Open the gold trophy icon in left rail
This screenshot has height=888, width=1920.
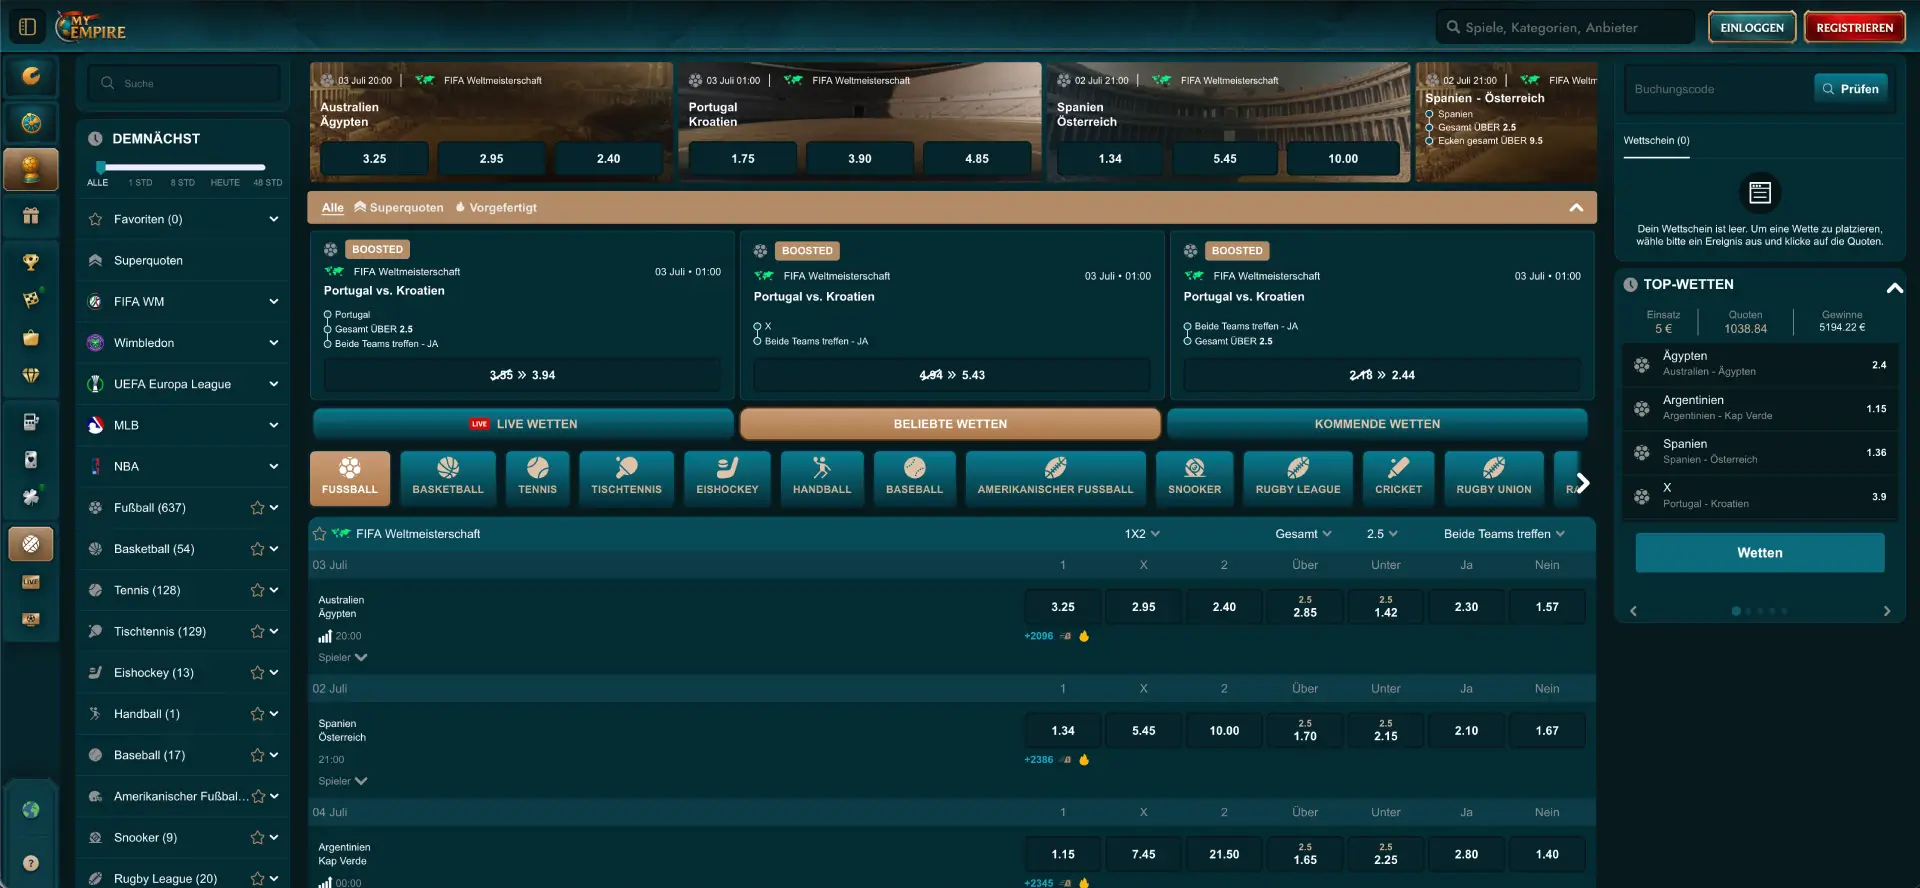[31, 262]
